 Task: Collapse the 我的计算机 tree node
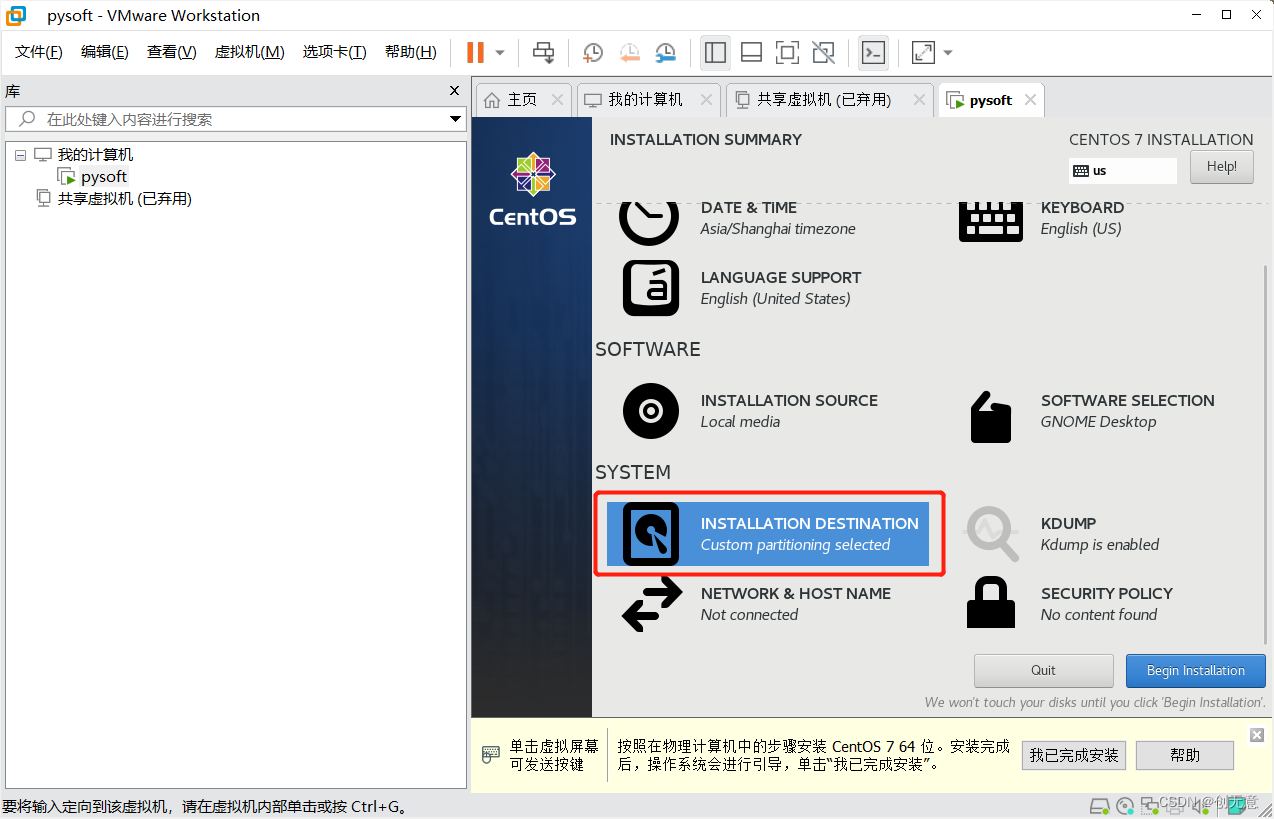[x=20, y=155]
